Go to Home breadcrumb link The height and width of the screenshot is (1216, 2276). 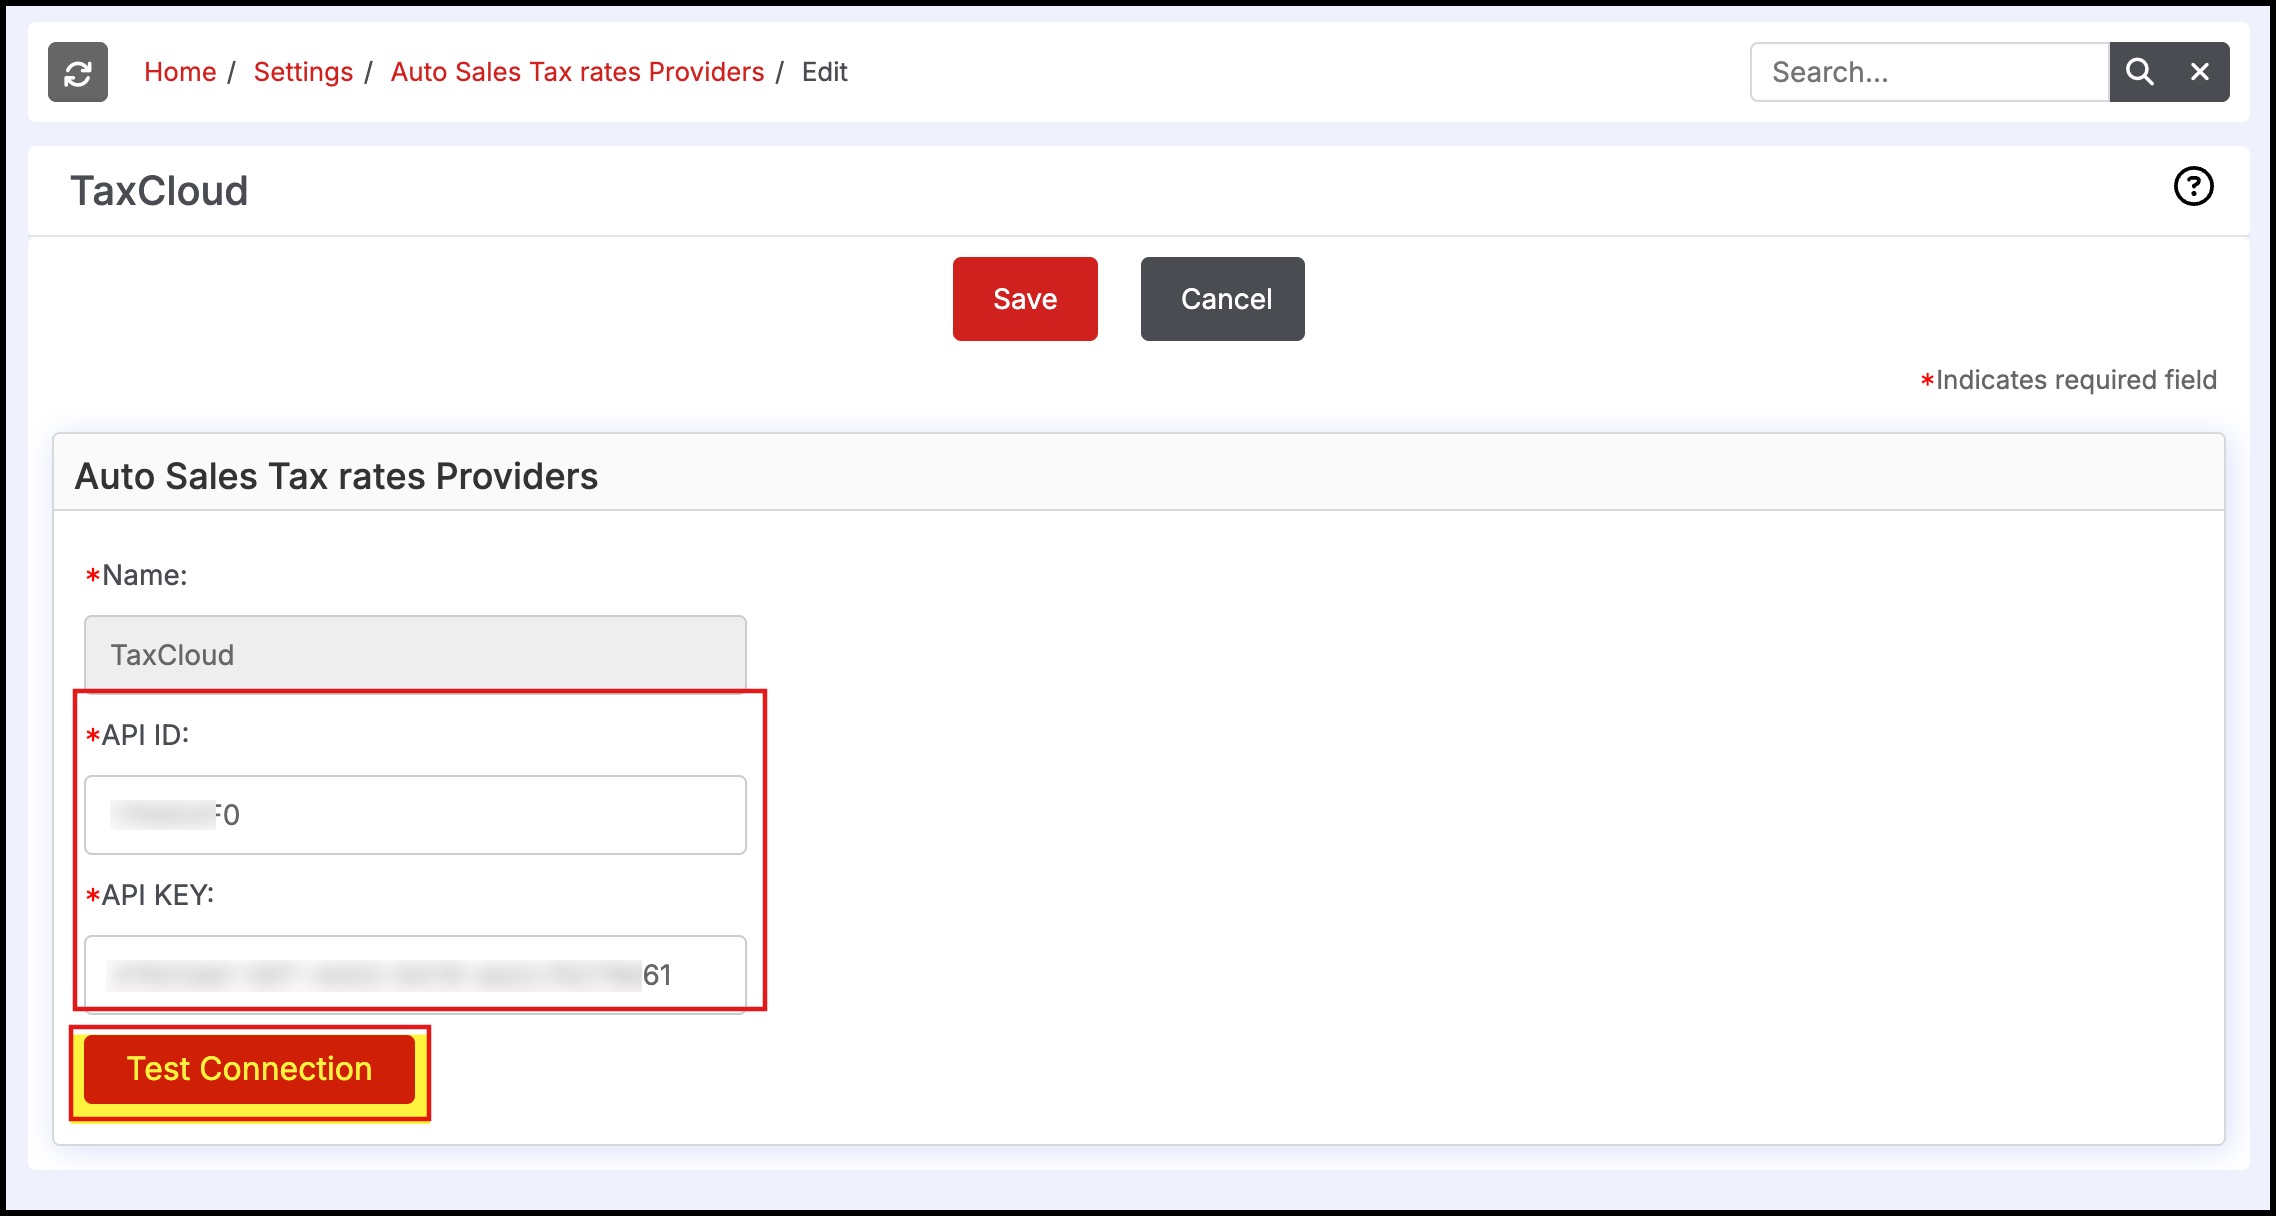180,72
